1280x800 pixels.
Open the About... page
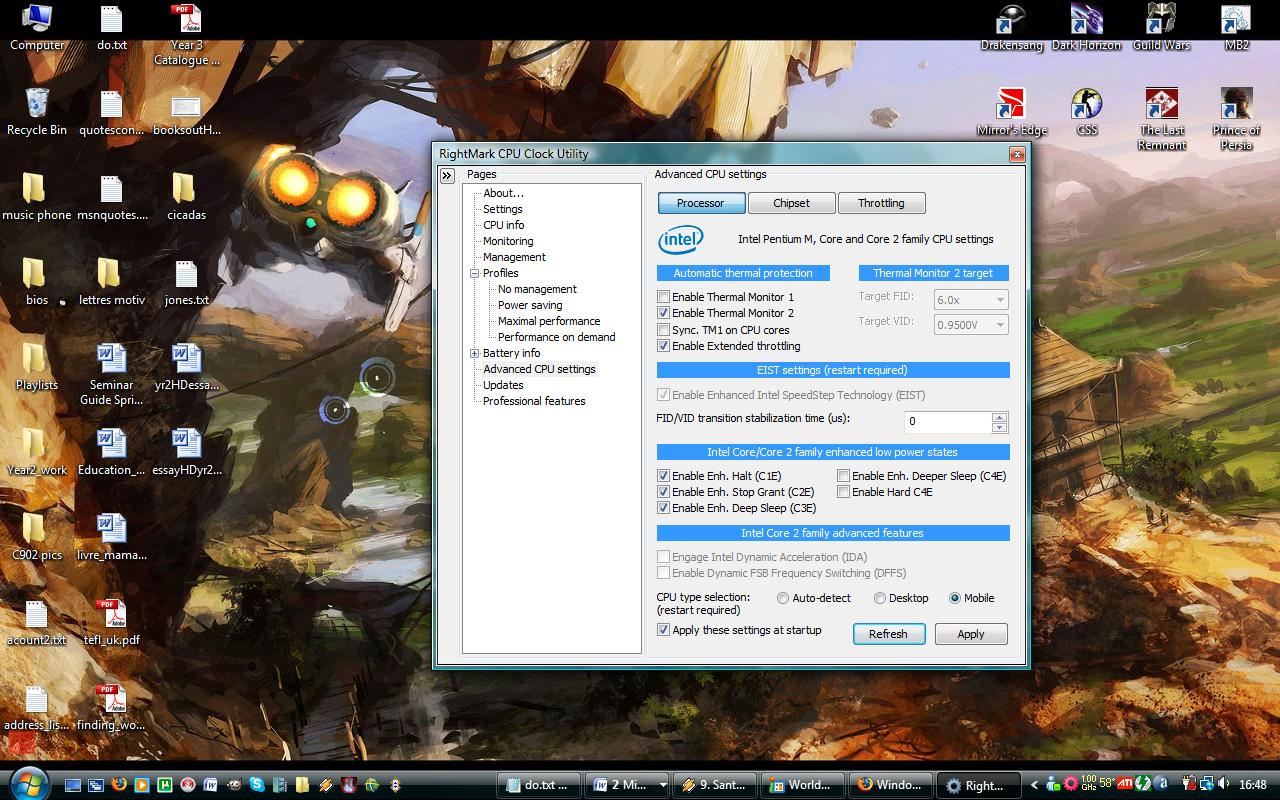pos(503,193)
